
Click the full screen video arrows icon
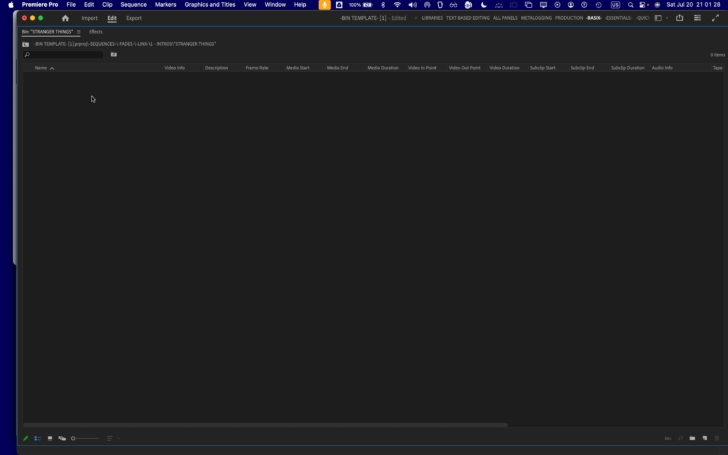click(715, 18)
